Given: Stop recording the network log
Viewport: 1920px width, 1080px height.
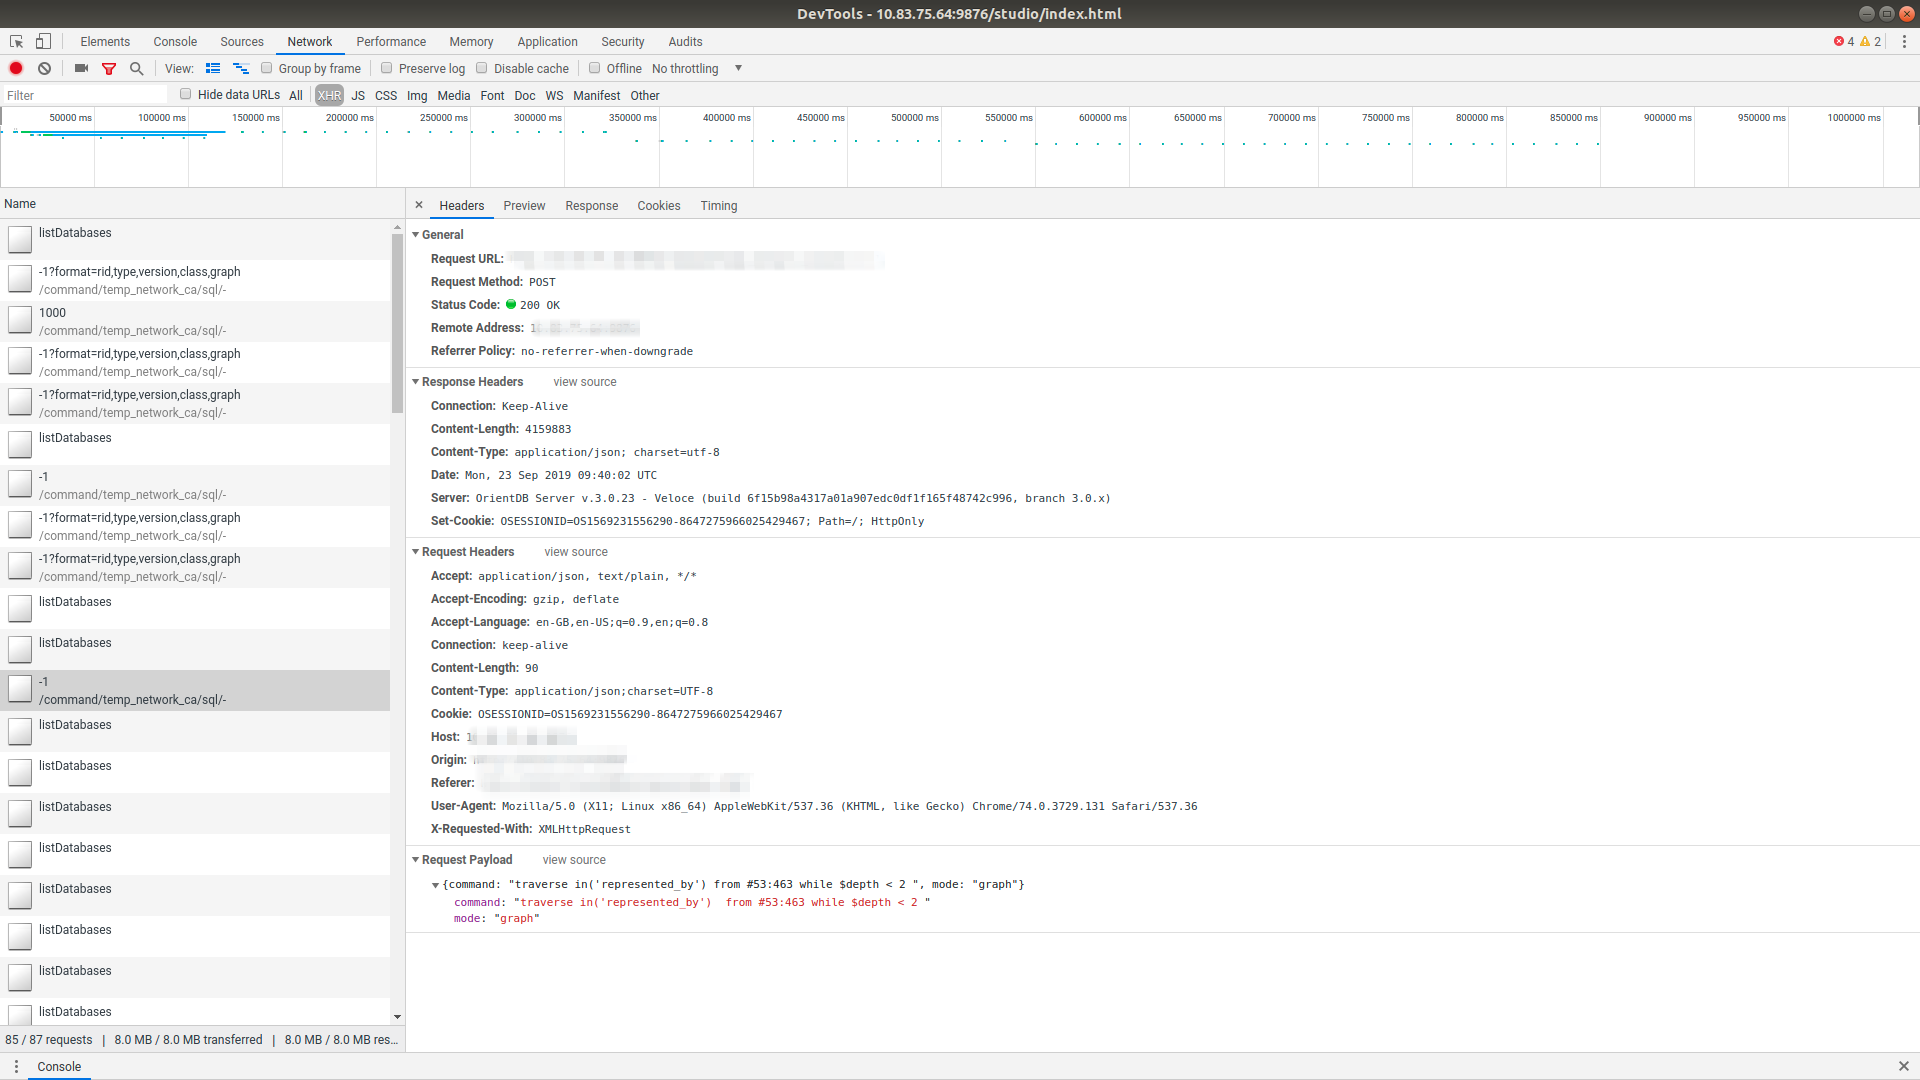Looking at the screenshot, I should tap(15, 68).
